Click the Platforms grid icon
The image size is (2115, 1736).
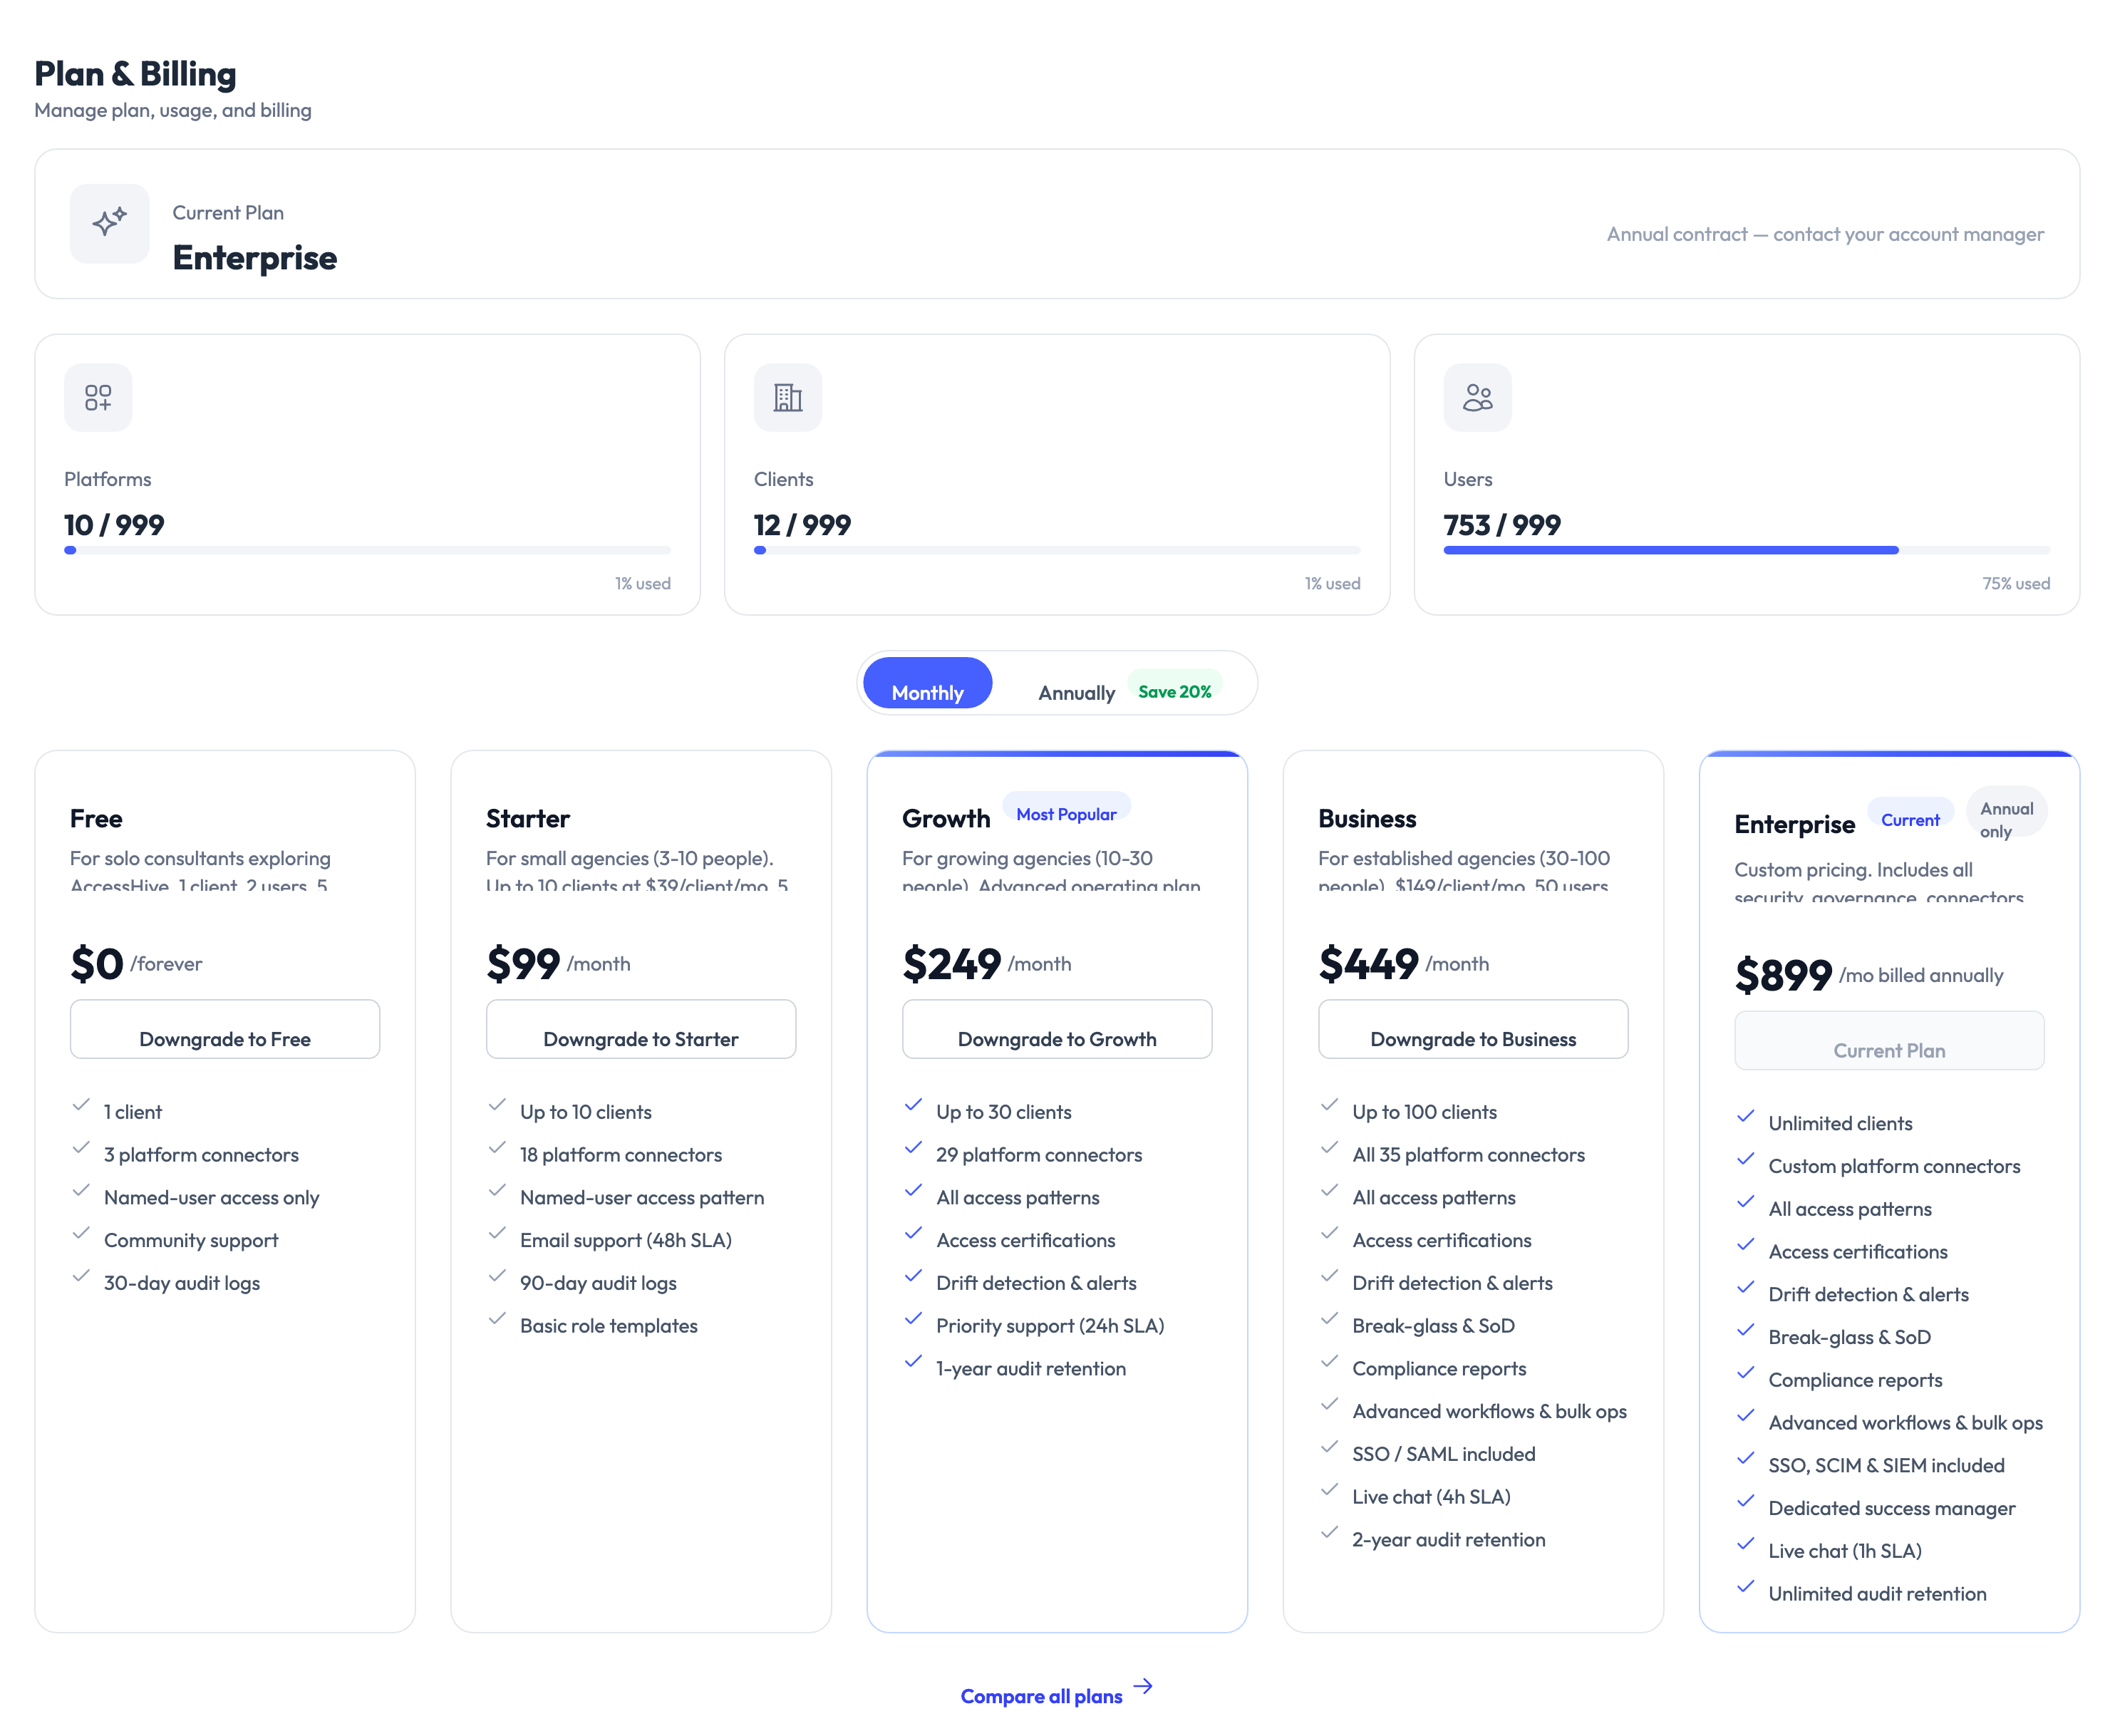(98, 397)
